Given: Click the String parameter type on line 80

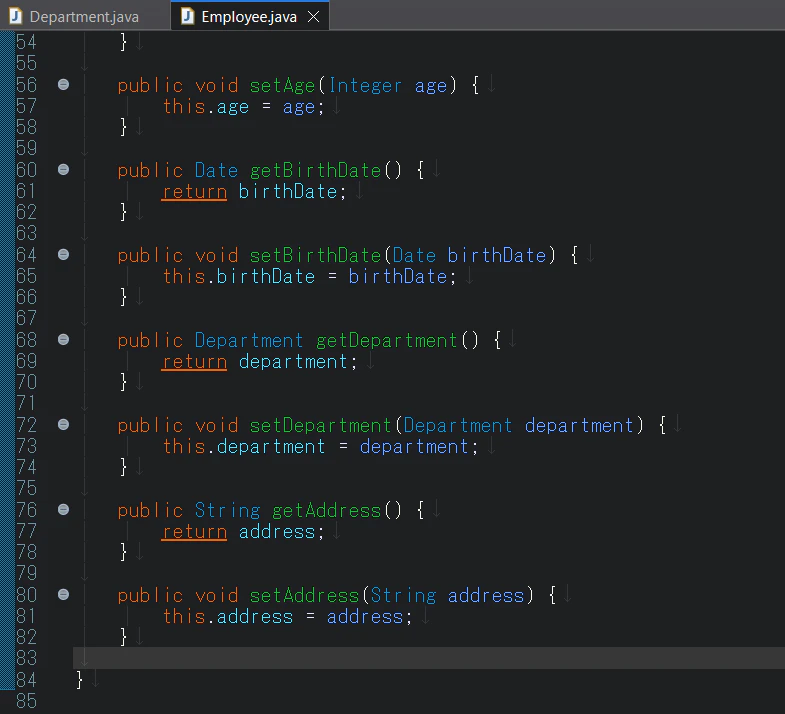Looking at the screenshot, I should 404,596.
